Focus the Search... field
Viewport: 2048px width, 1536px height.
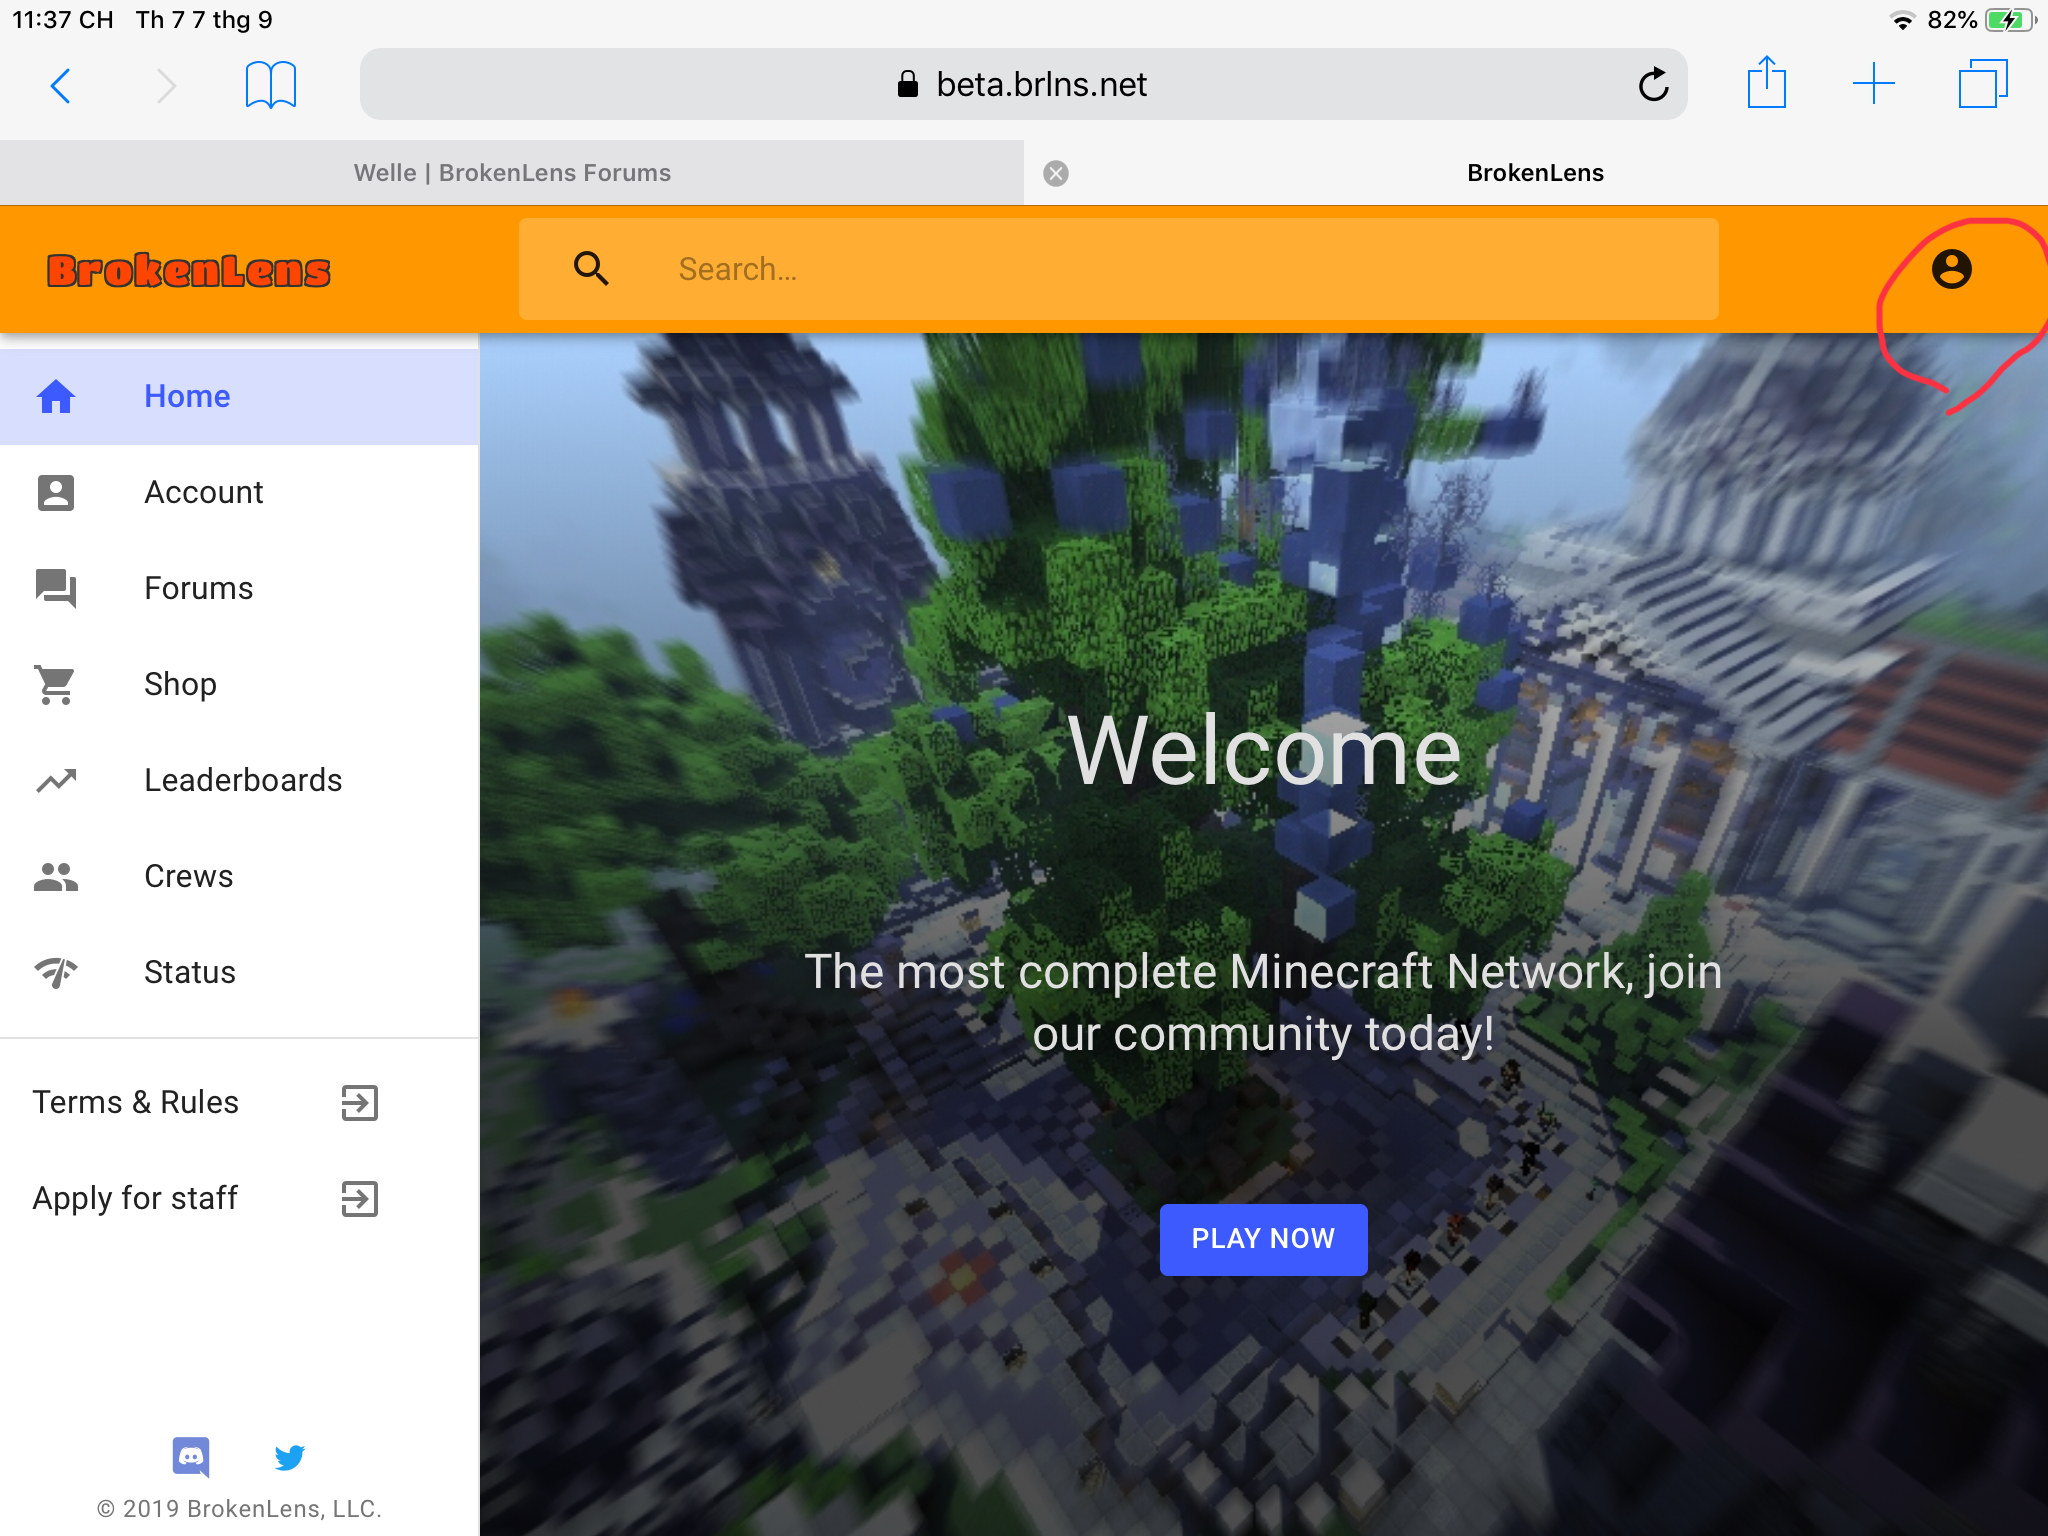coord(1119,269)
